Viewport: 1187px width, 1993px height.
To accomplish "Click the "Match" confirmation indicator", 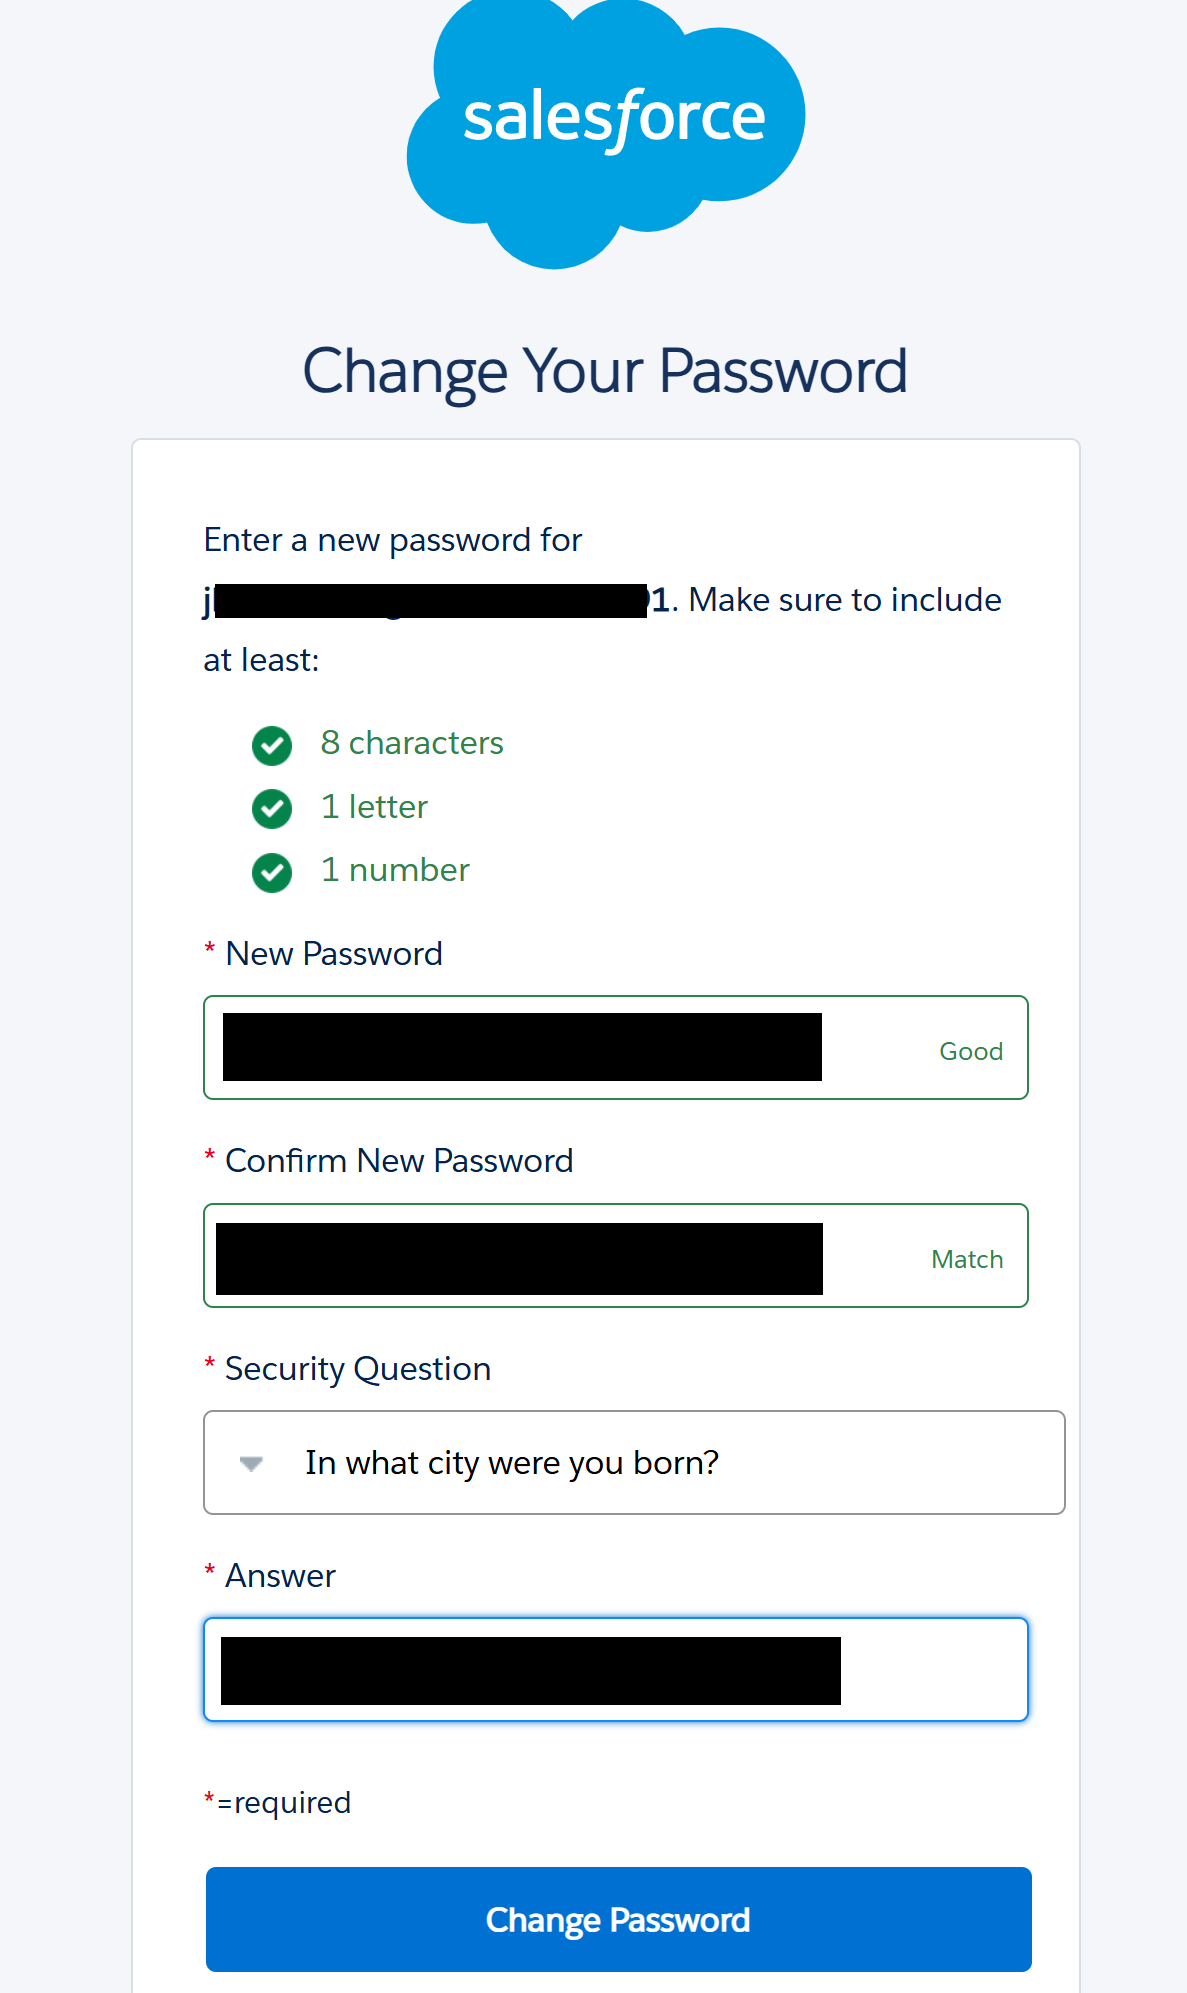I will click(966, 1259).
